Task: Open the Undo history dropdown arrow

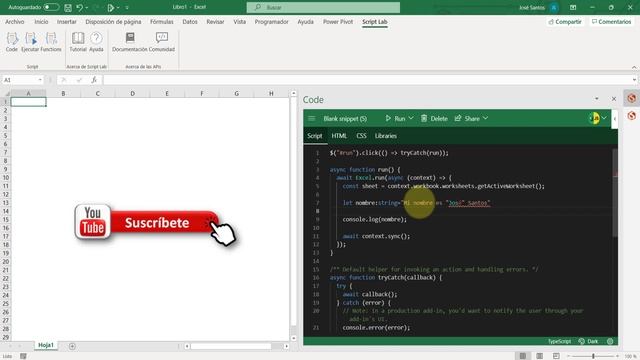Action: pyautogui.click(x=87, y=8)
